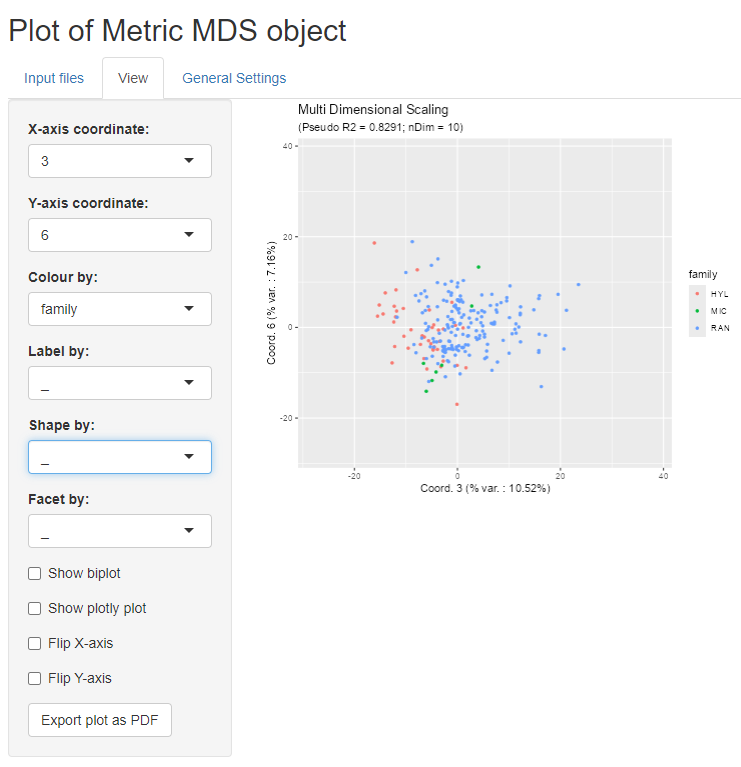Open the Colour by select showing family
This screenshot has width=741, height=767.
120,309
